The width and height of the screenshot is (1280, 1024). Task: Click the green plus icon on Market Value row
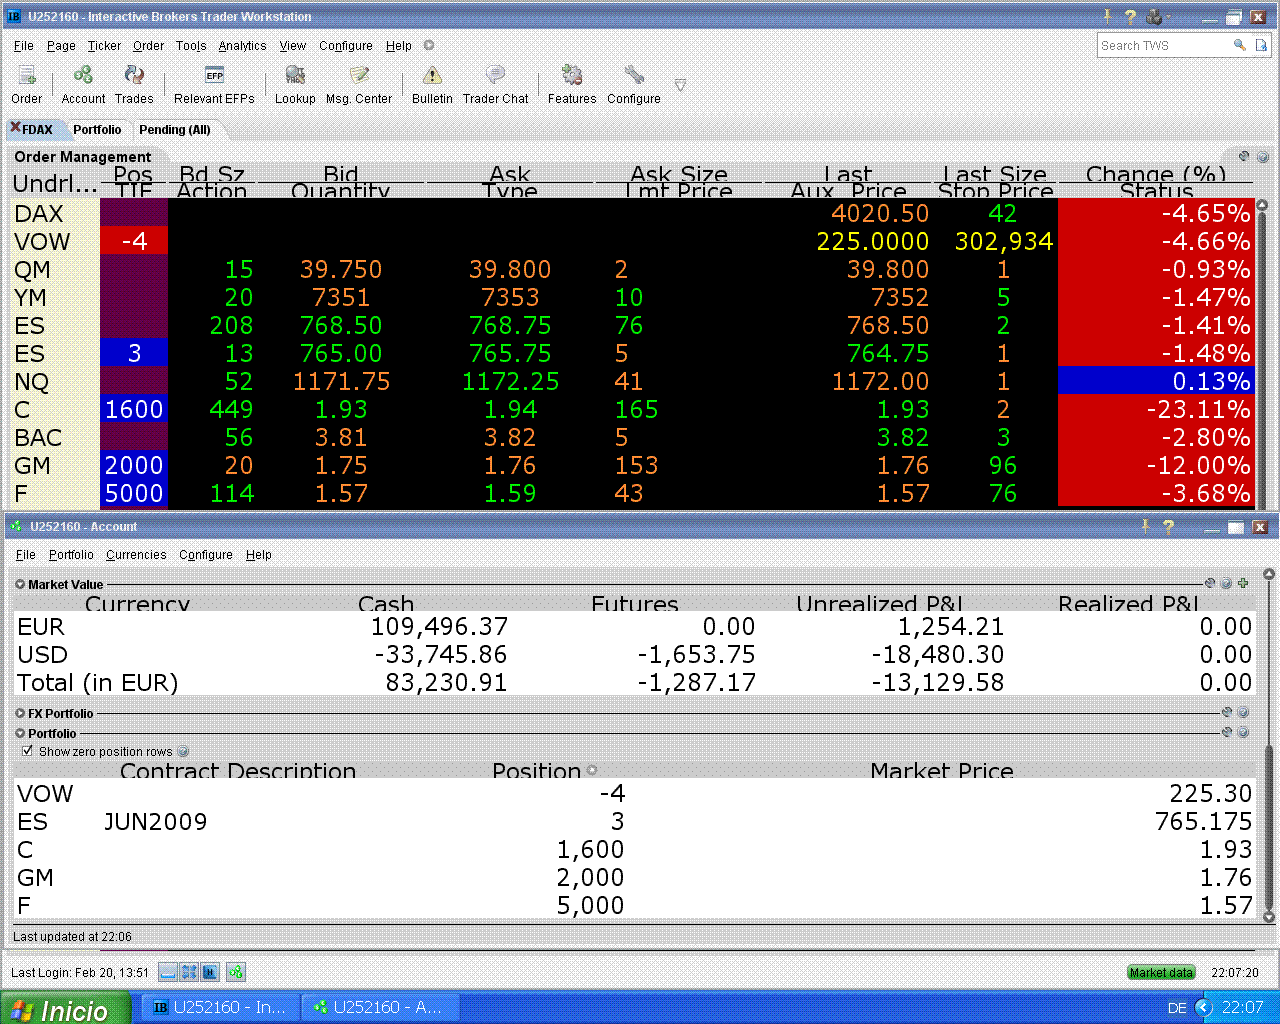click(x=1243, y=583)
